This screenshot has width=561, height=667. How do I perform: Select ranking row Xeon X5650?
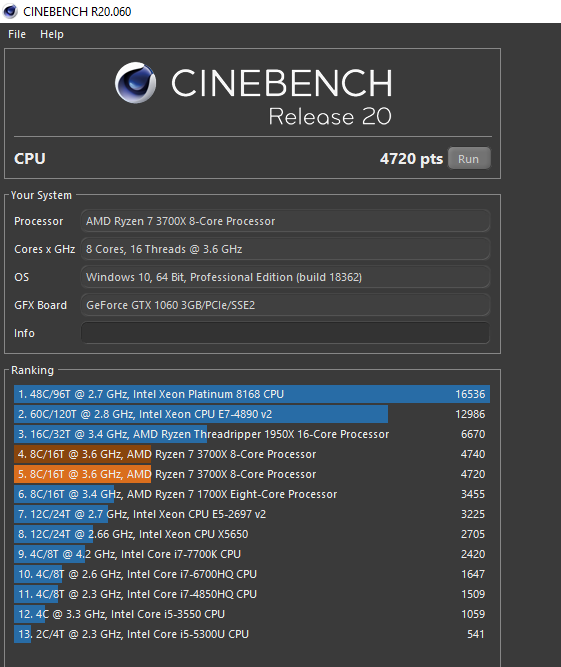[252, 534]
